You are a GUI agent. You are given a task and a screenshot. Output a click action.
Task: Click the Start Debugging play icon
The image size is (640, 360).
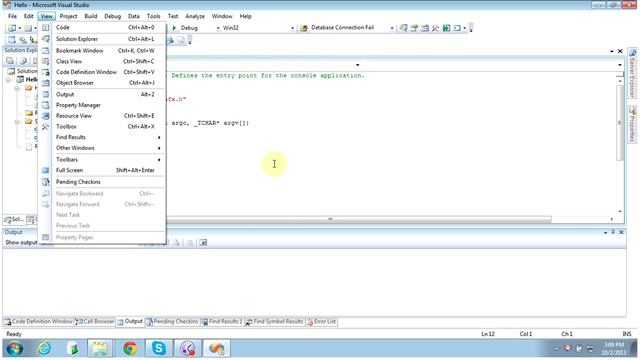(174, 28)
